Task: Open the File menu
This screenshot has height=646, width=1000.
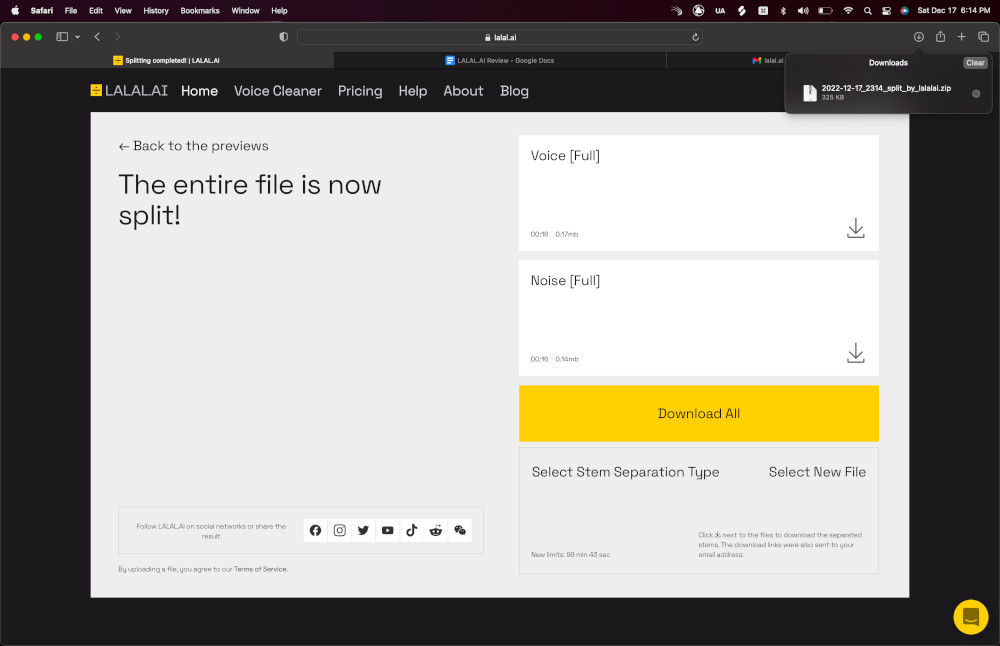Action: [71, 11]
